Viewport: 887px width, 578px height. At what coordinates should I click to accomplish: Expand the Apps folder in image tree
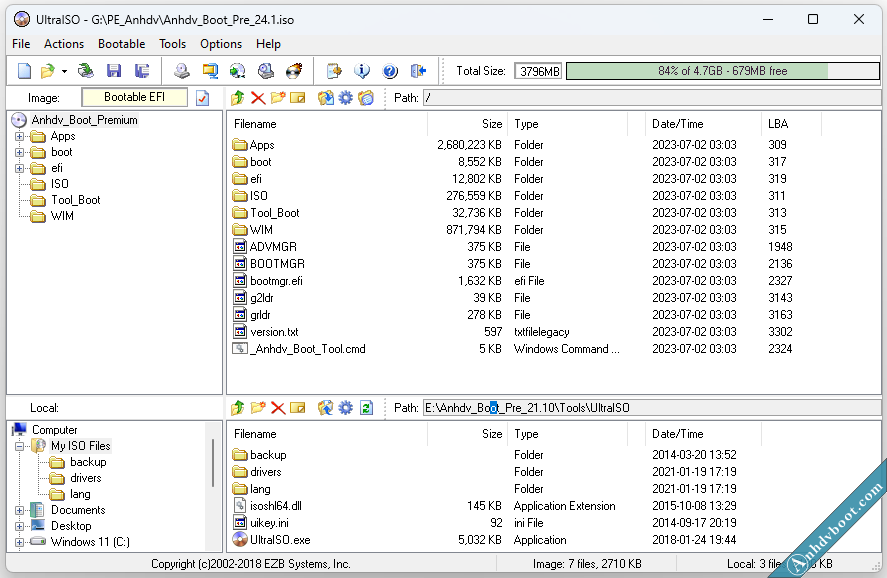click(x=19, y=136)
